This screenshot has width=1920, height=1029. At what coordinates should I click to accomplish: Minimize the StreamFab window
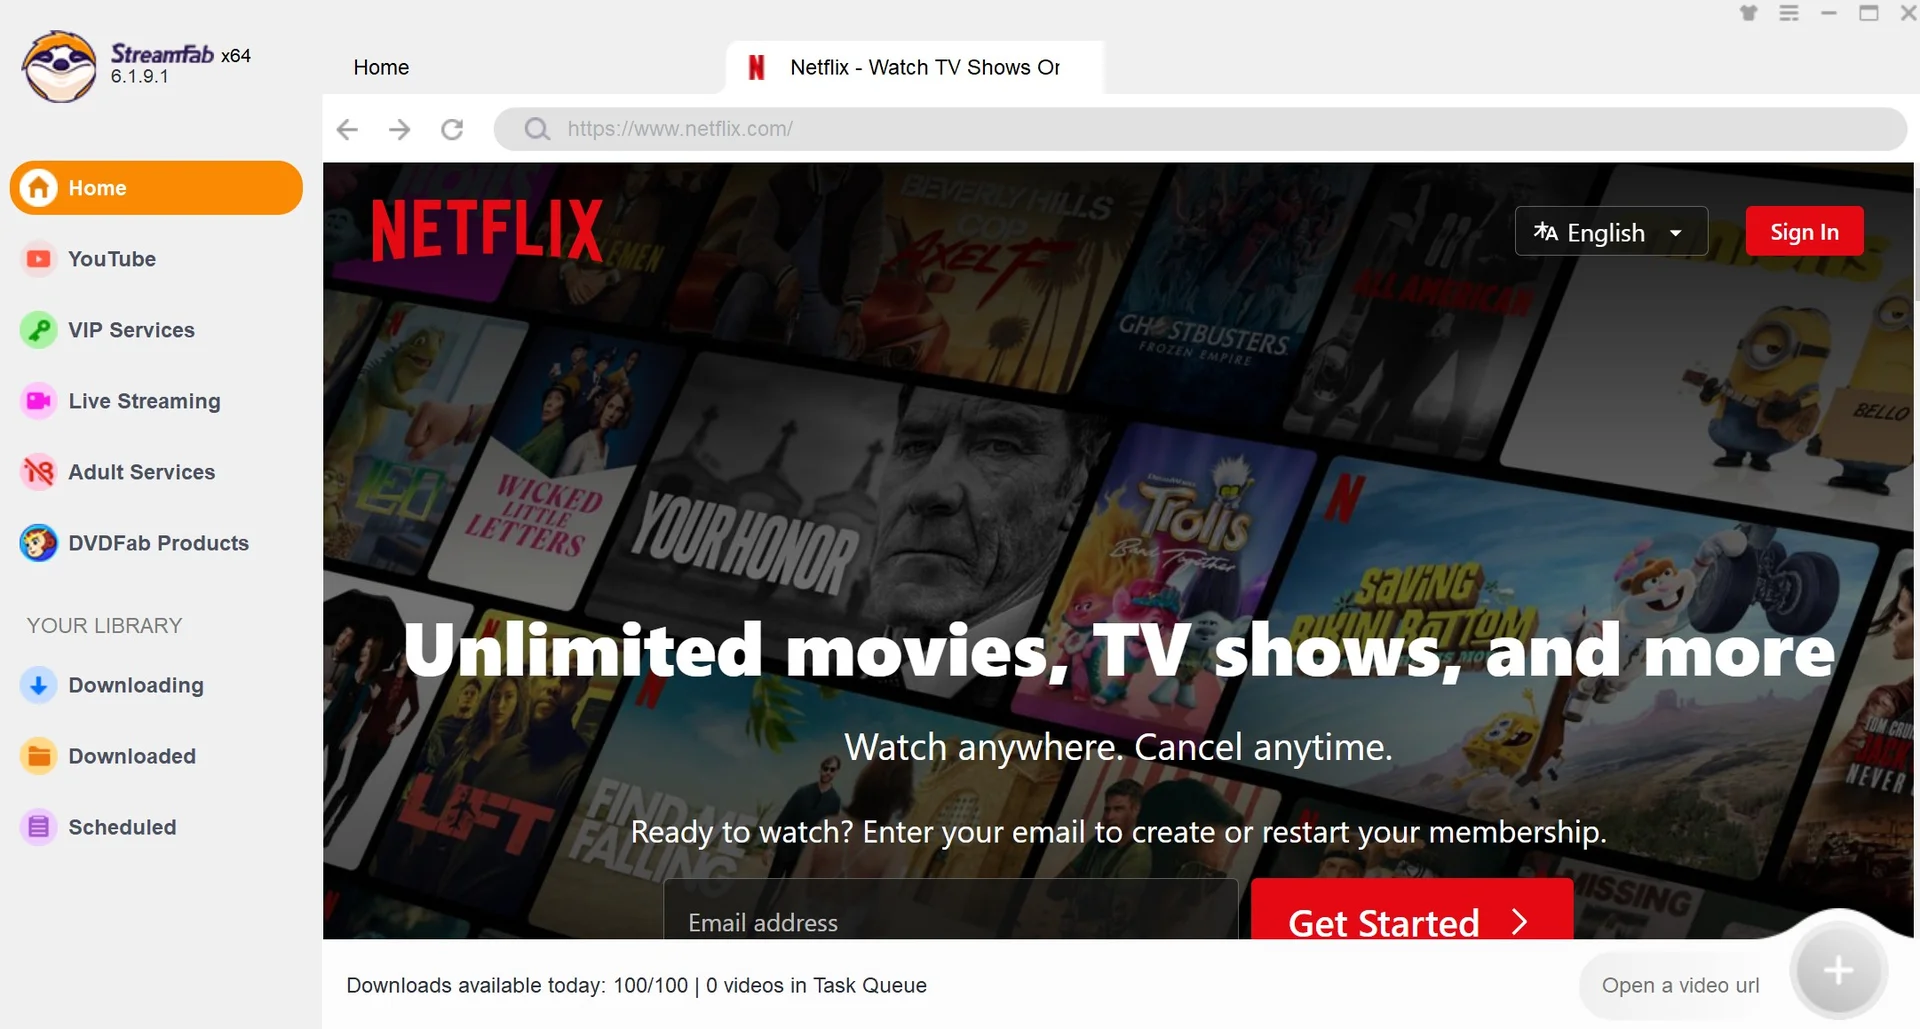click(1829, 13)
